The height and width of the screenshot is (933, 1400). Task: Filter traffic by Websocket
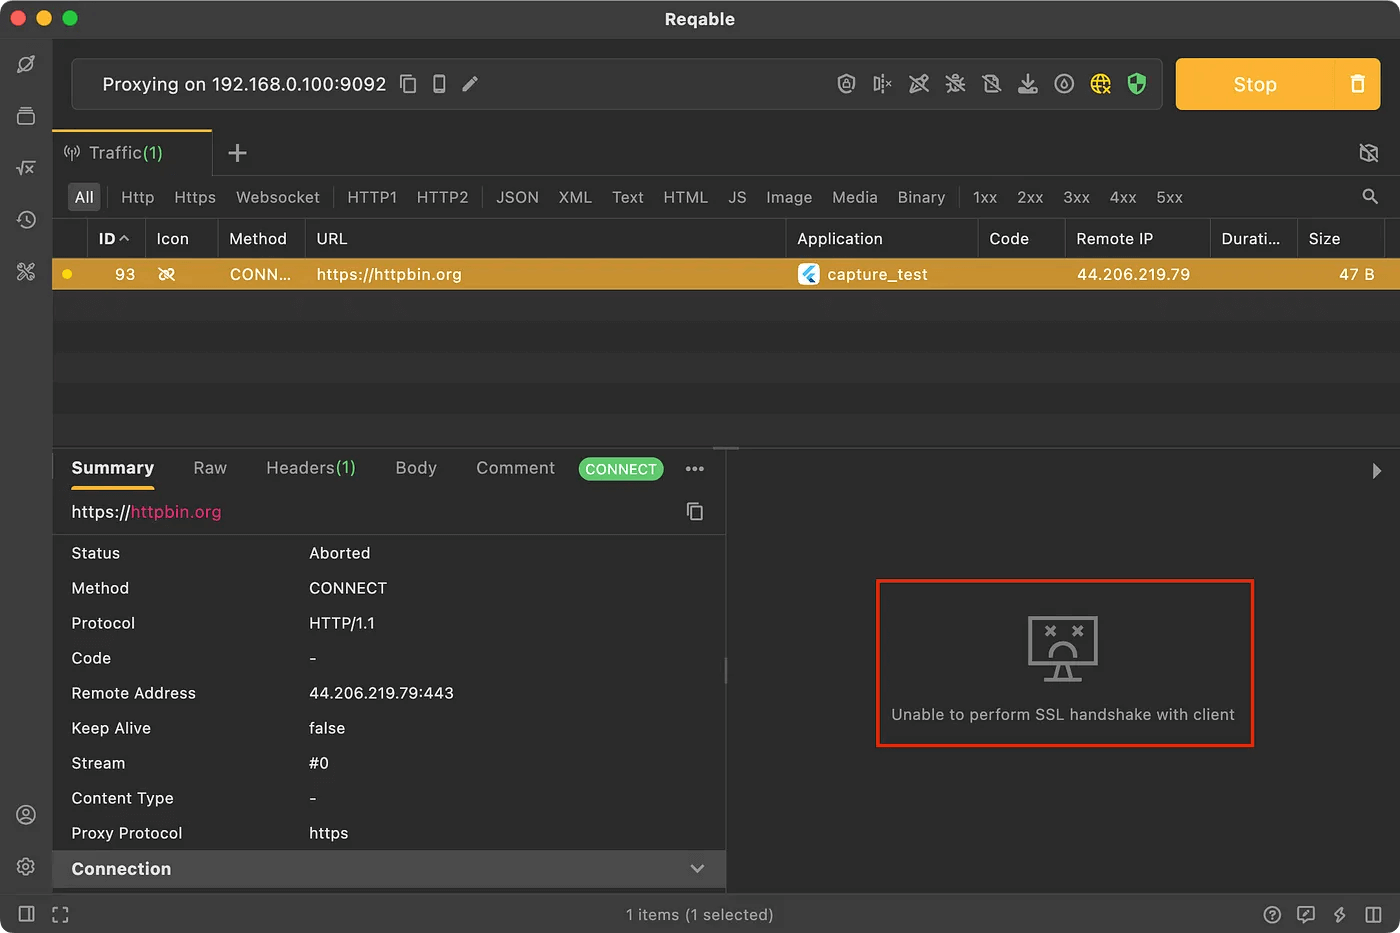(x=278, y=198)
